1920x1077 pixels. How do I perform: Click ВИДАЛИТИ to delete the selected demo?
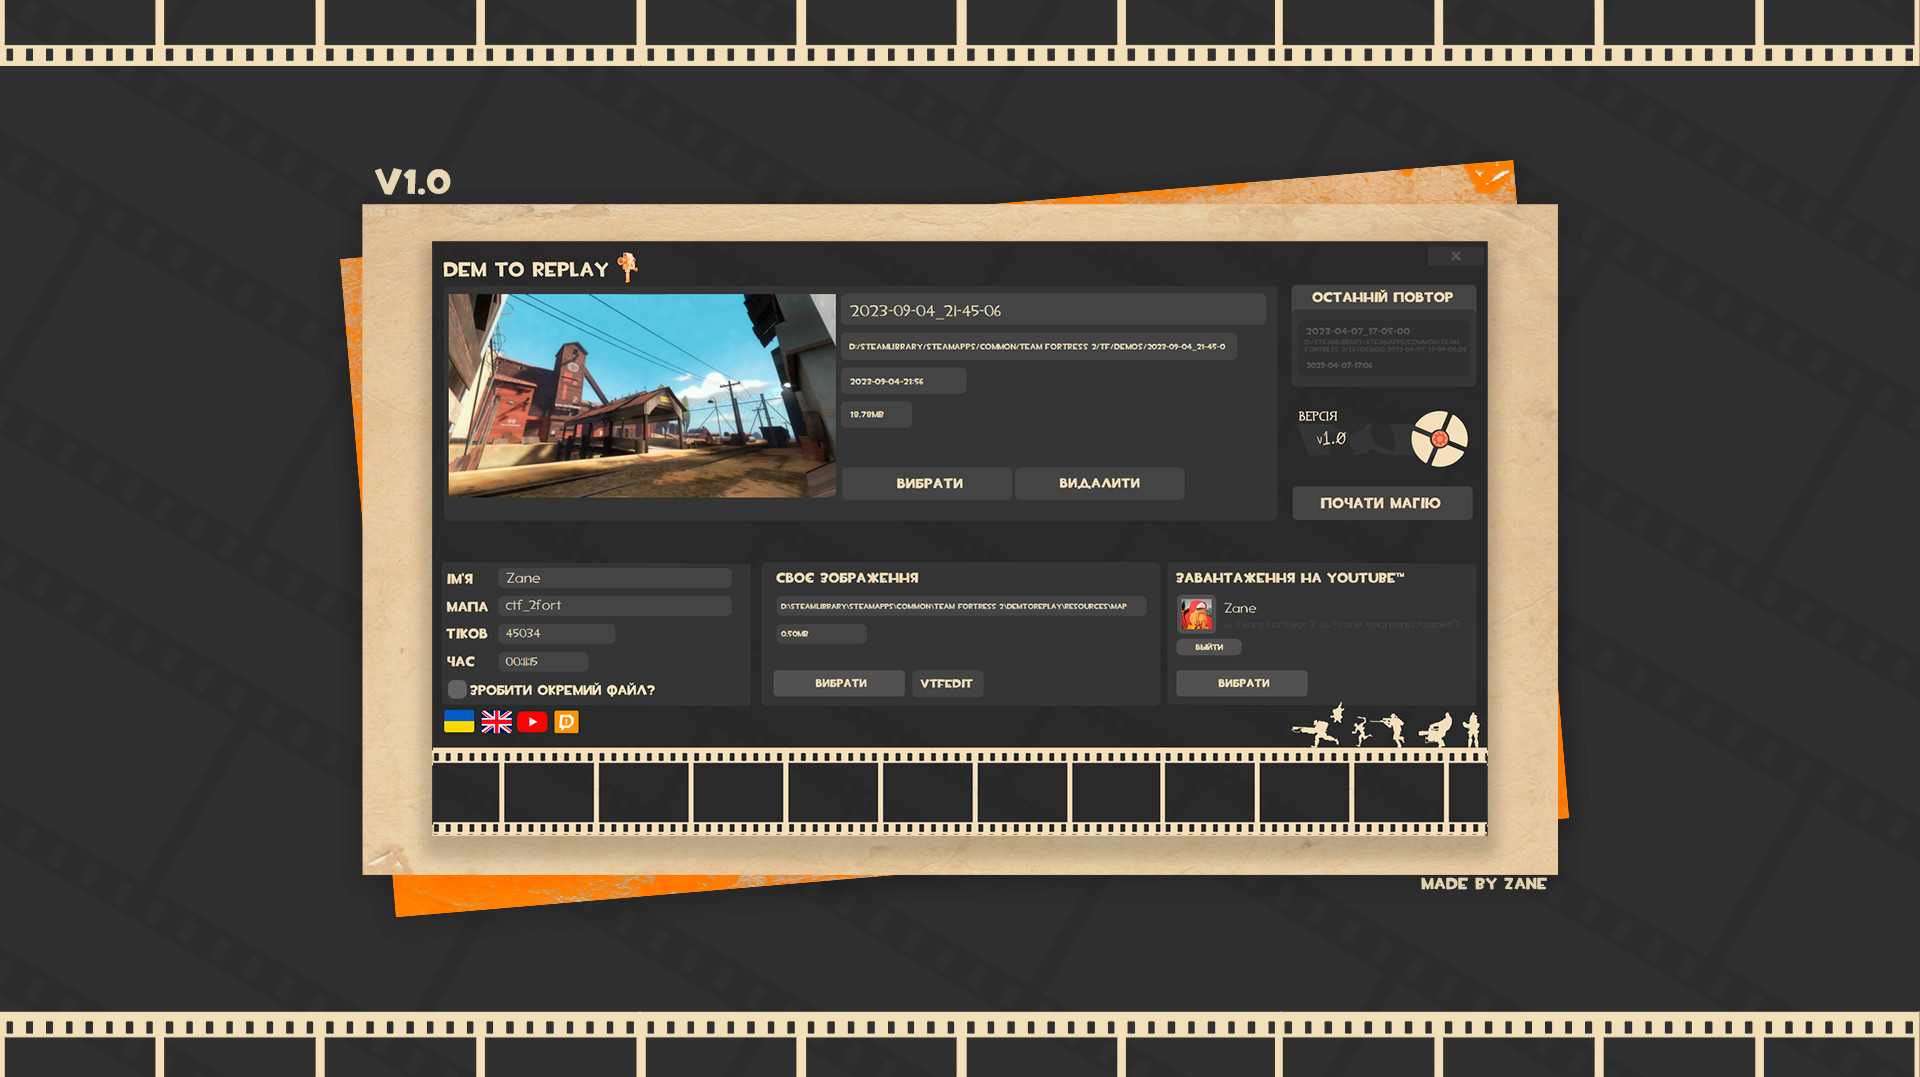[x=1098, y=483]
